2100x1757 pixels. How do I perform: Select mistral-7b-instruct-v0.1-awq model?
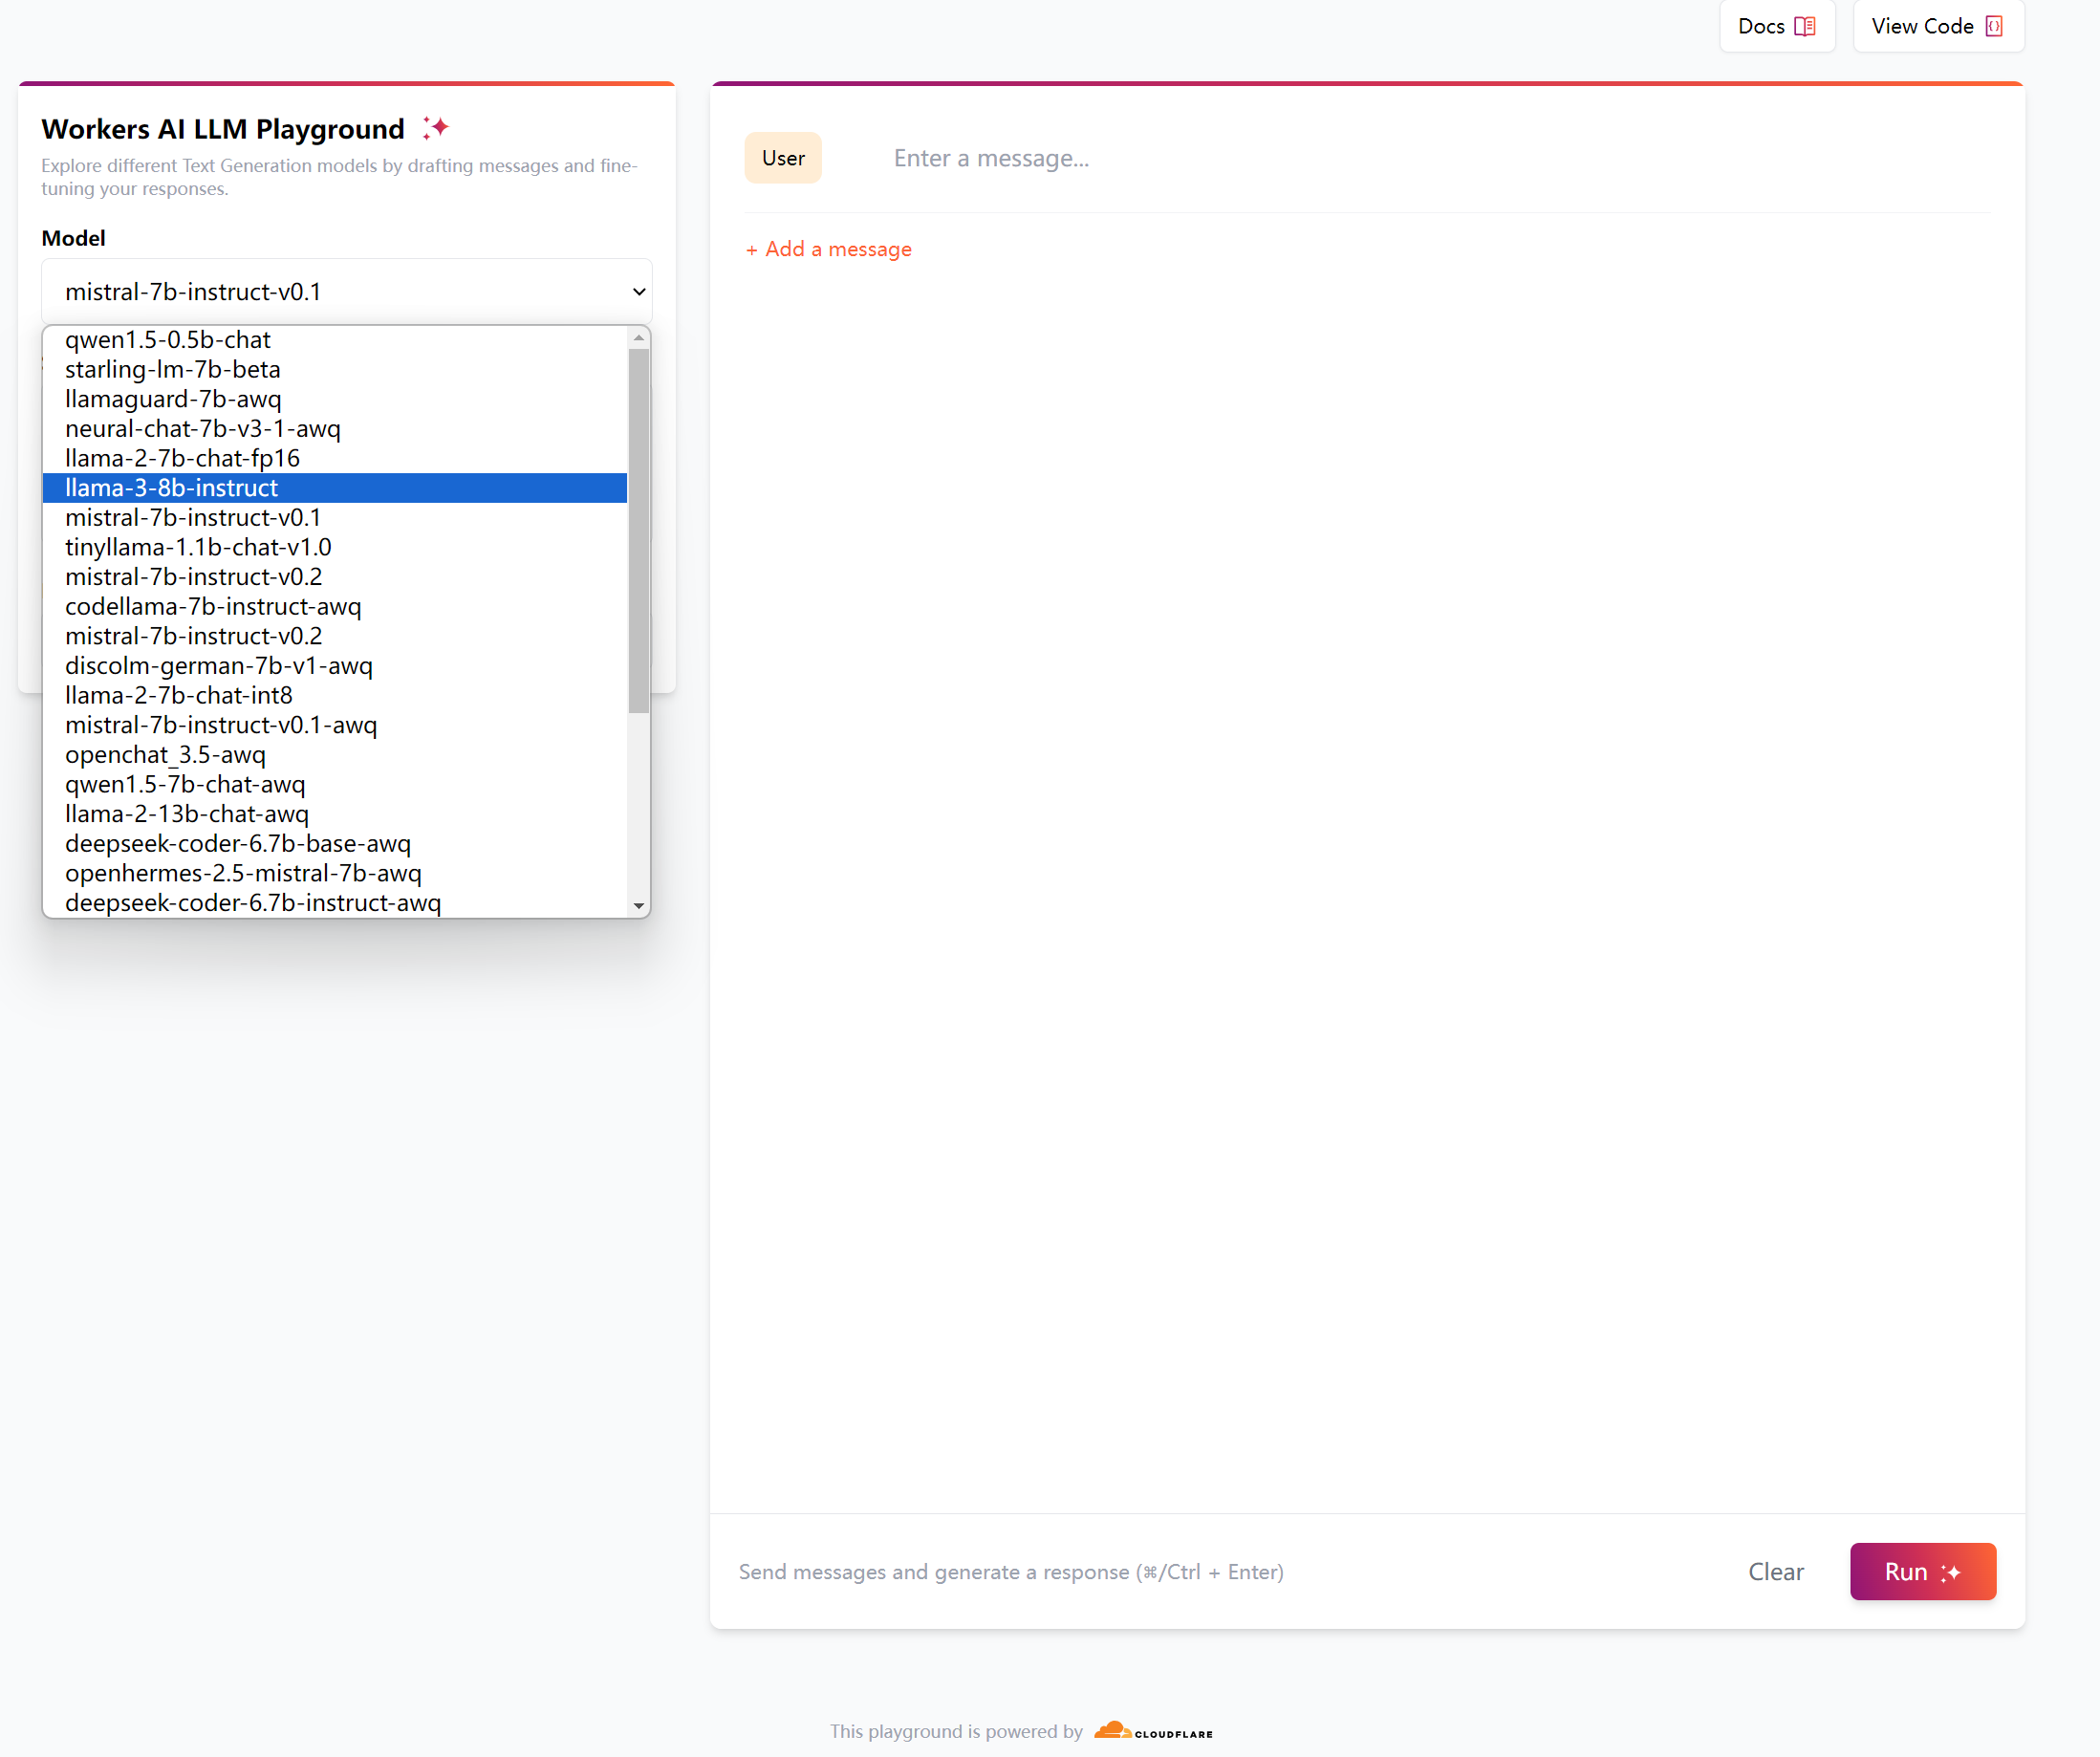[335, 725]
